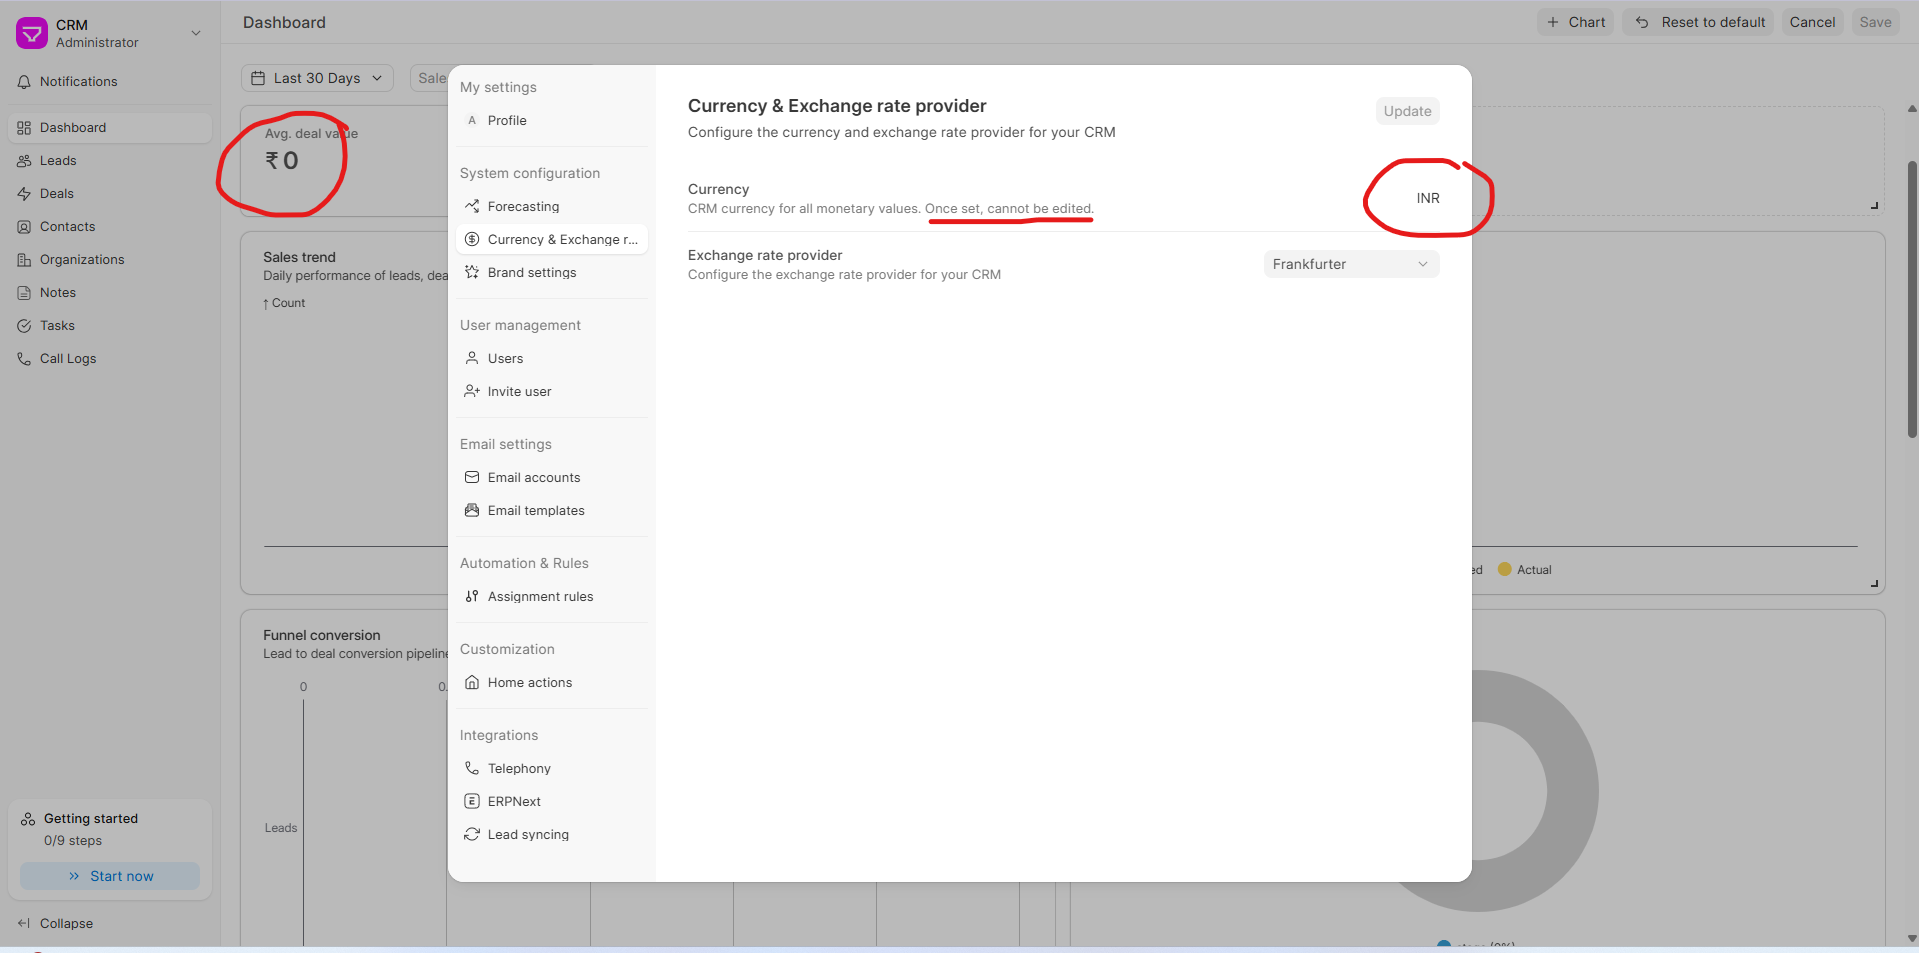Click the Forecasting icon in settings

472,206
